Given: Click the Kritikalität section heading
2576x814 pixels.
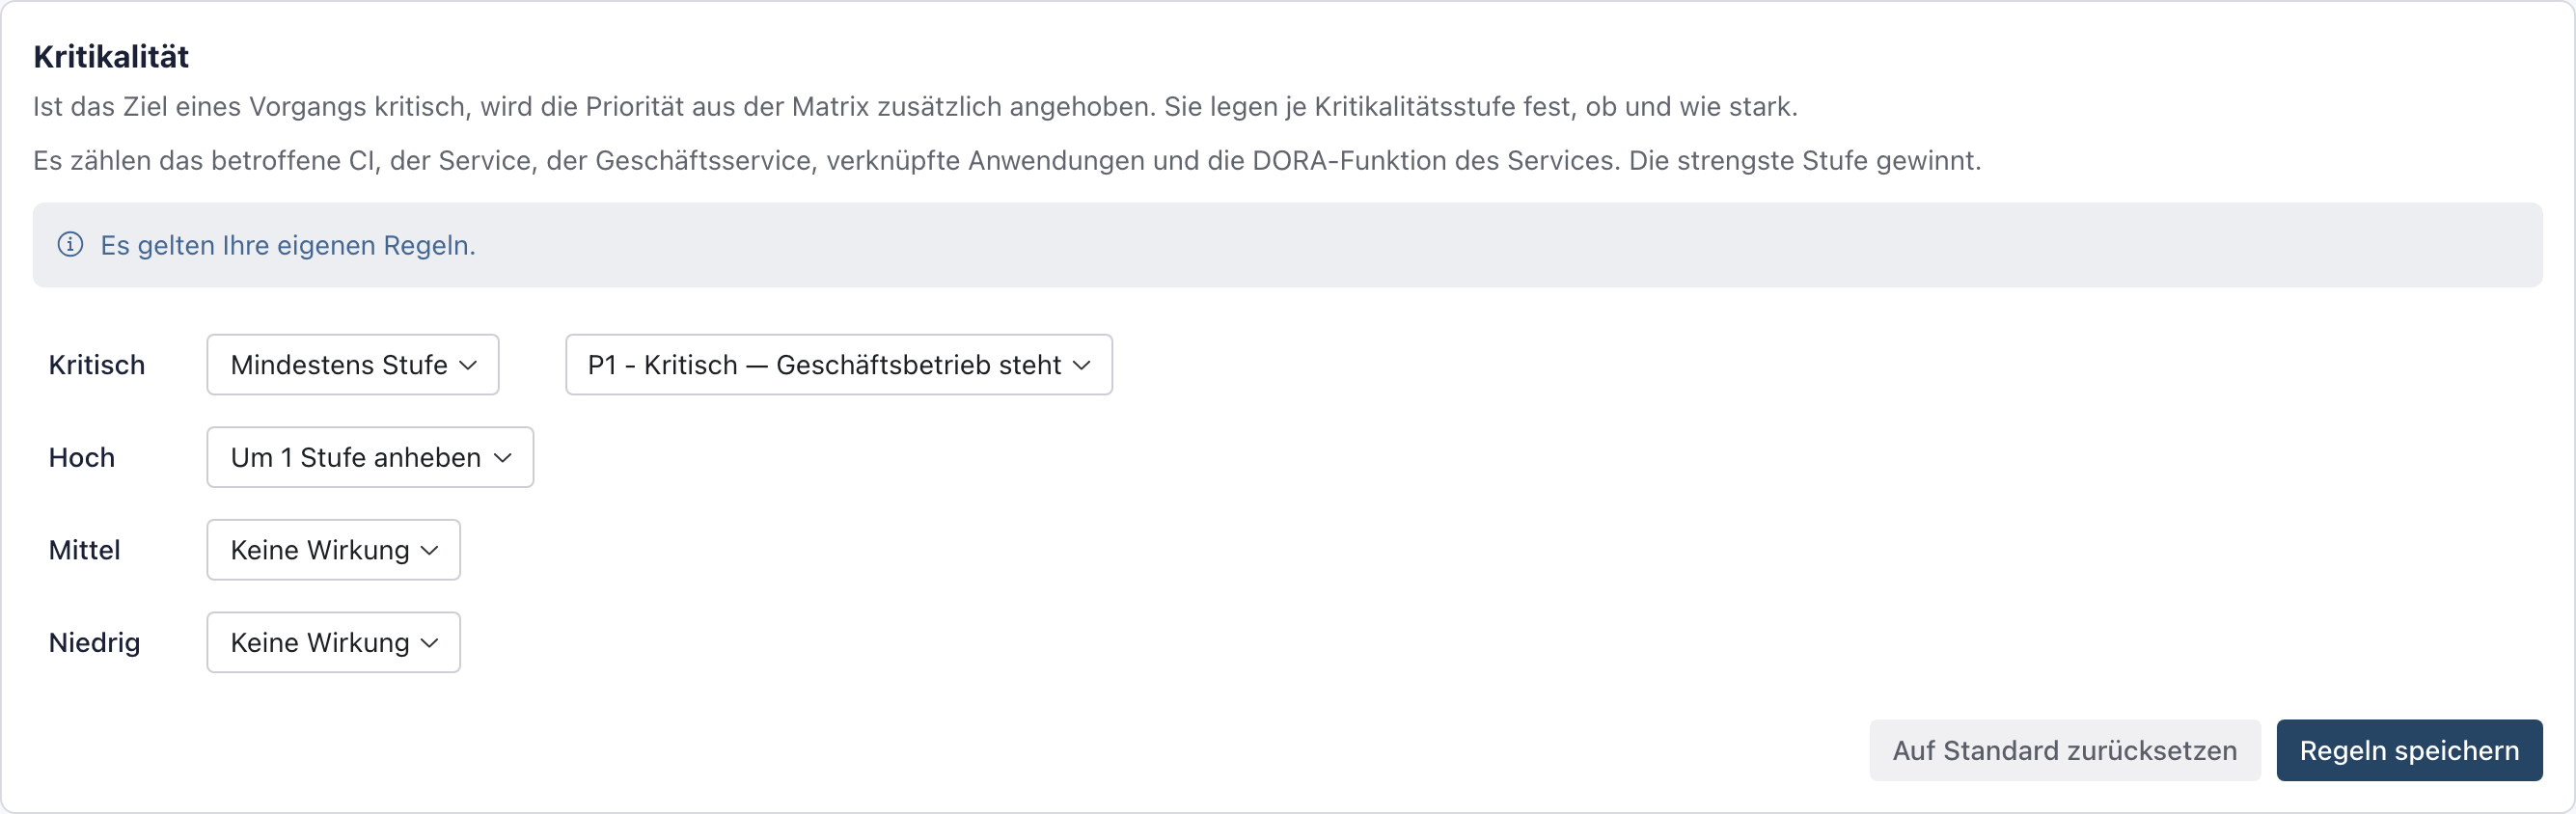Looking at the screenshot, I should tap(111, 57).
